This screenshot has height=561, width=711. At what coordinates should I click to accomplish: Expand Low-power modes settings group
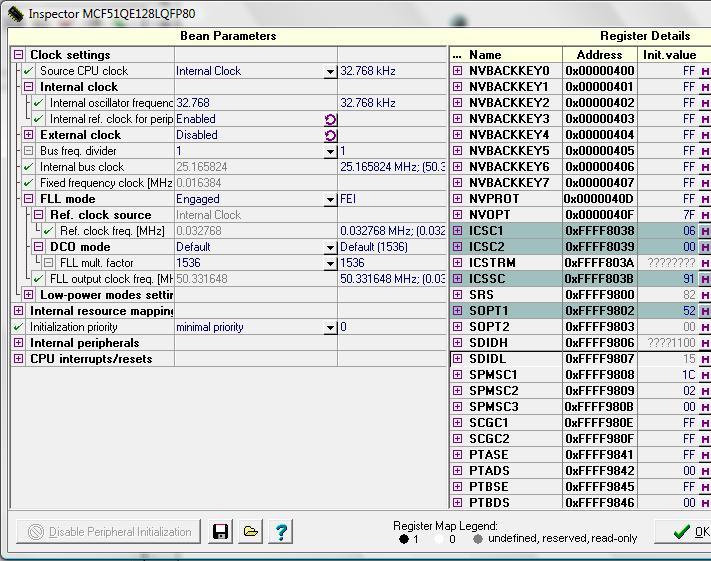click(29, 295)
